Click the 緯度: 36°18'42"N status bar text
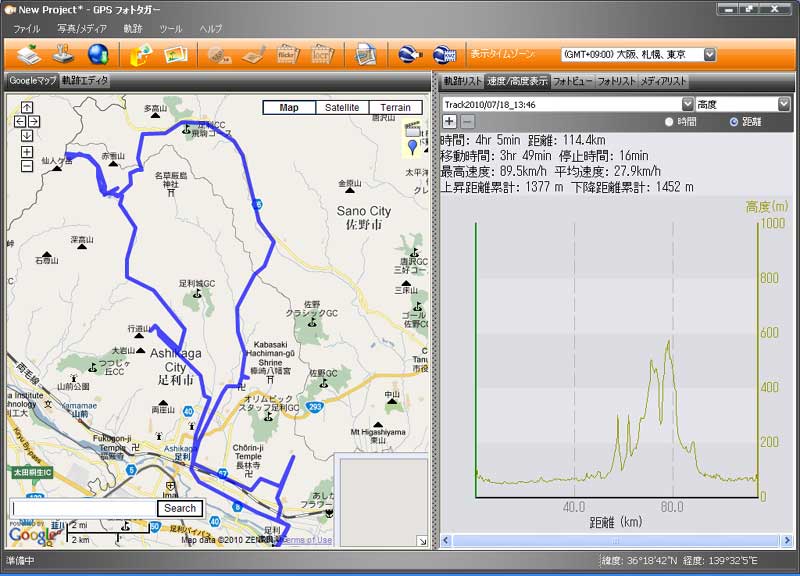Screen dimensions: 800x576 (x=639, y=561)
